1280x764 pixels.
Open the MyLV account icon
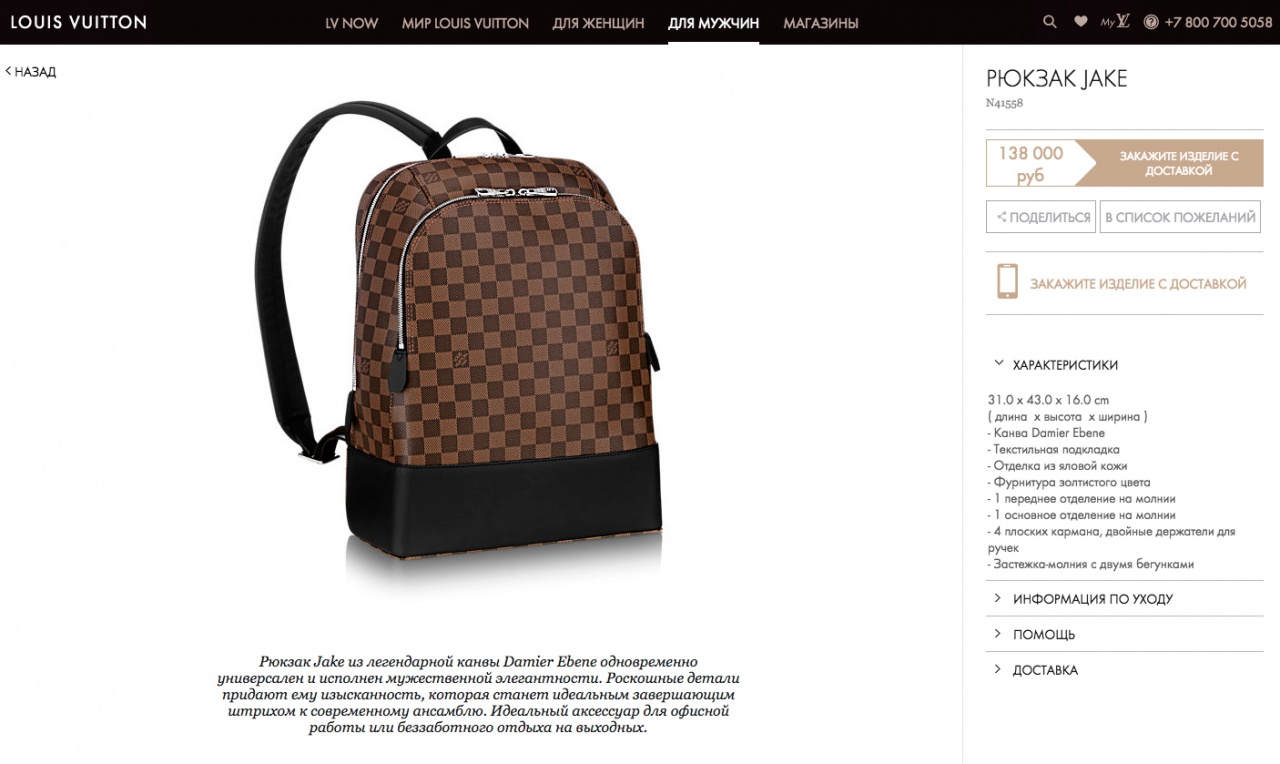(1115, 21)
